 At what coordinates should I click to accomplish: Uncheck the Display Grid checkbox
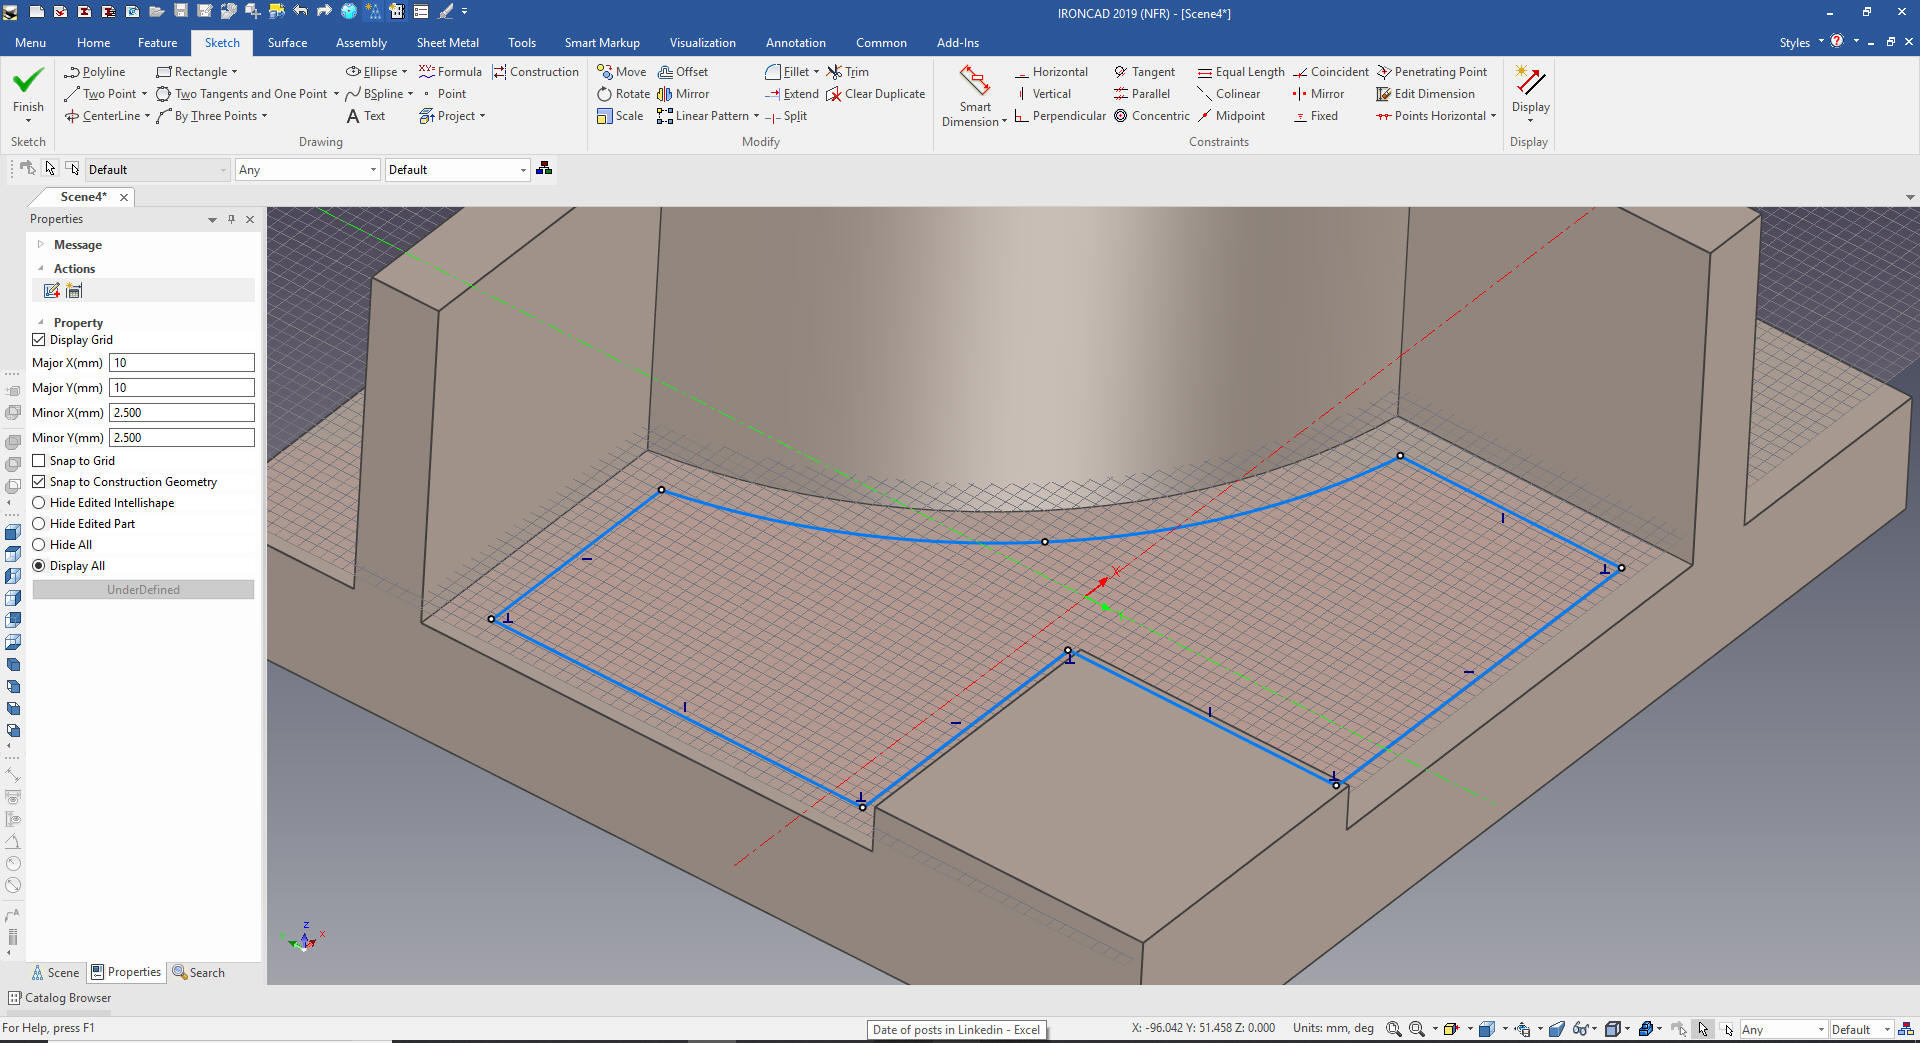pos(39,340)
